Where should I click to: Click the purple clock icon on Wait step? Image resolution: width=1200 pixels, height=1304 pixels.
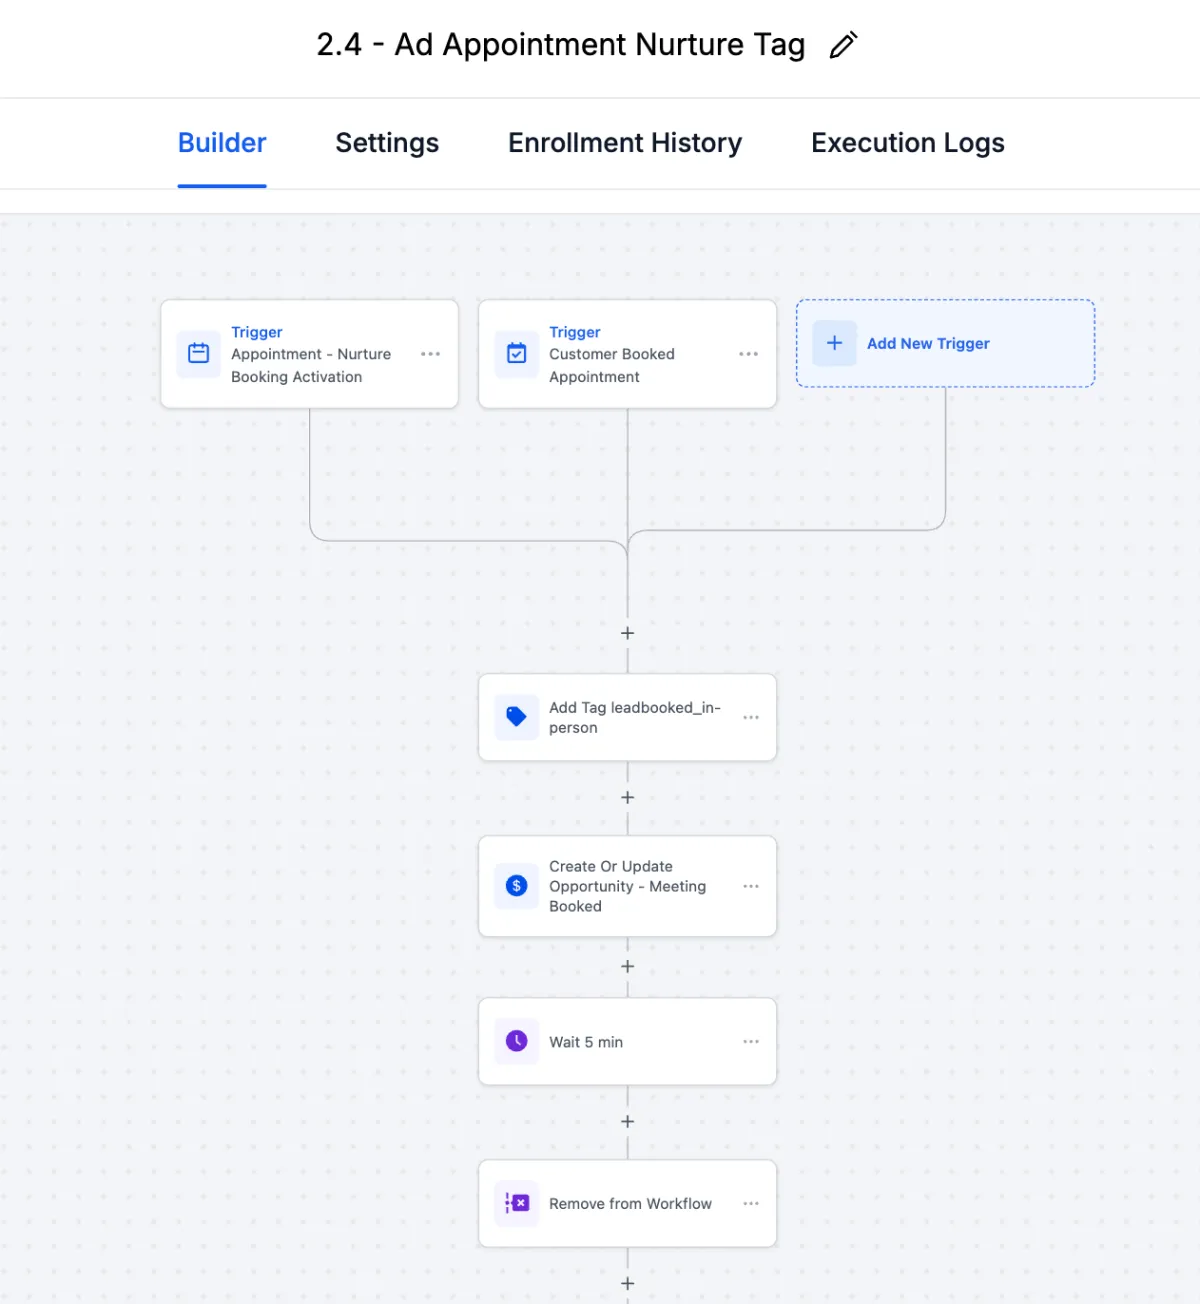(x=517, y=1041)
